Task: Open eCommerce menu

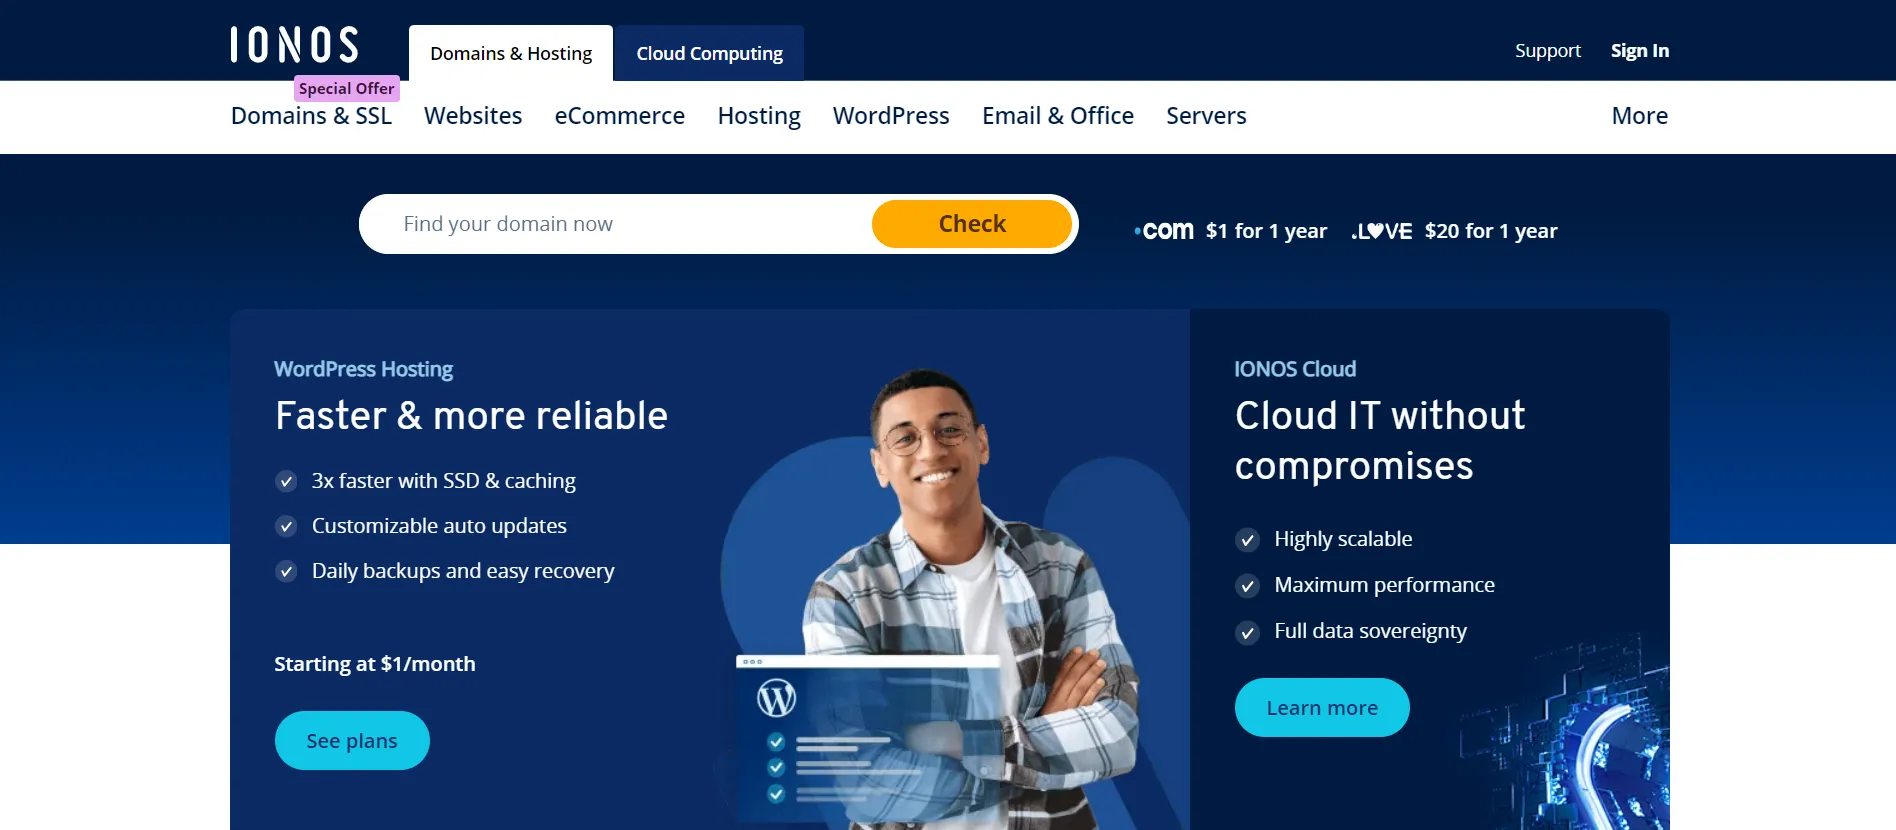Action: [x=620, y=116]
